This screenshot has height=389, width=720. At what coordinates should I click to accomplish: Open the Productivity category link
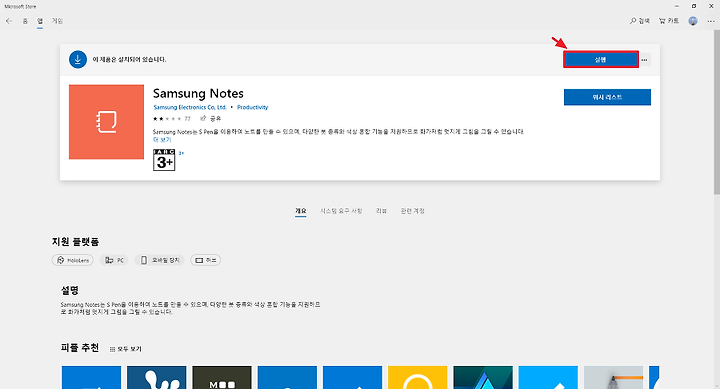point(252,107)
